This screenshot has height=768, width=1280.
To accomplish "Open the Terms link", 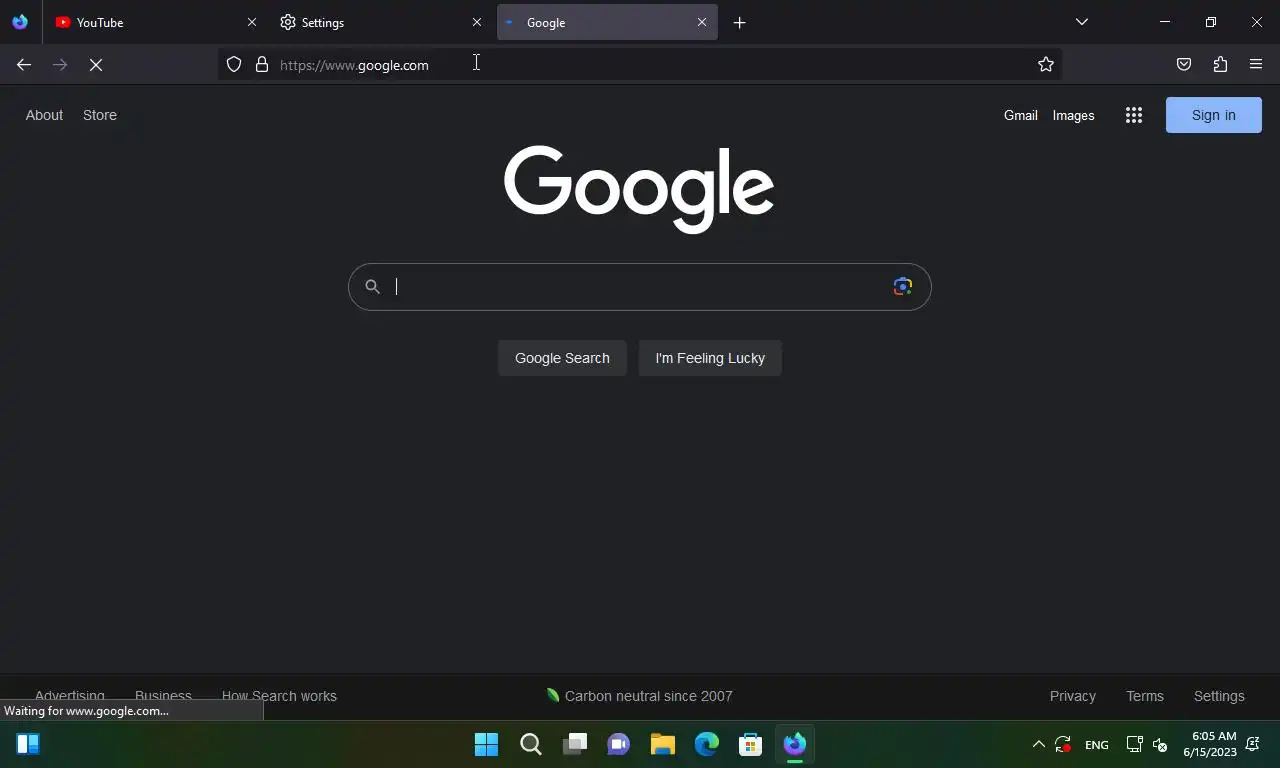I will (1145, 696).
